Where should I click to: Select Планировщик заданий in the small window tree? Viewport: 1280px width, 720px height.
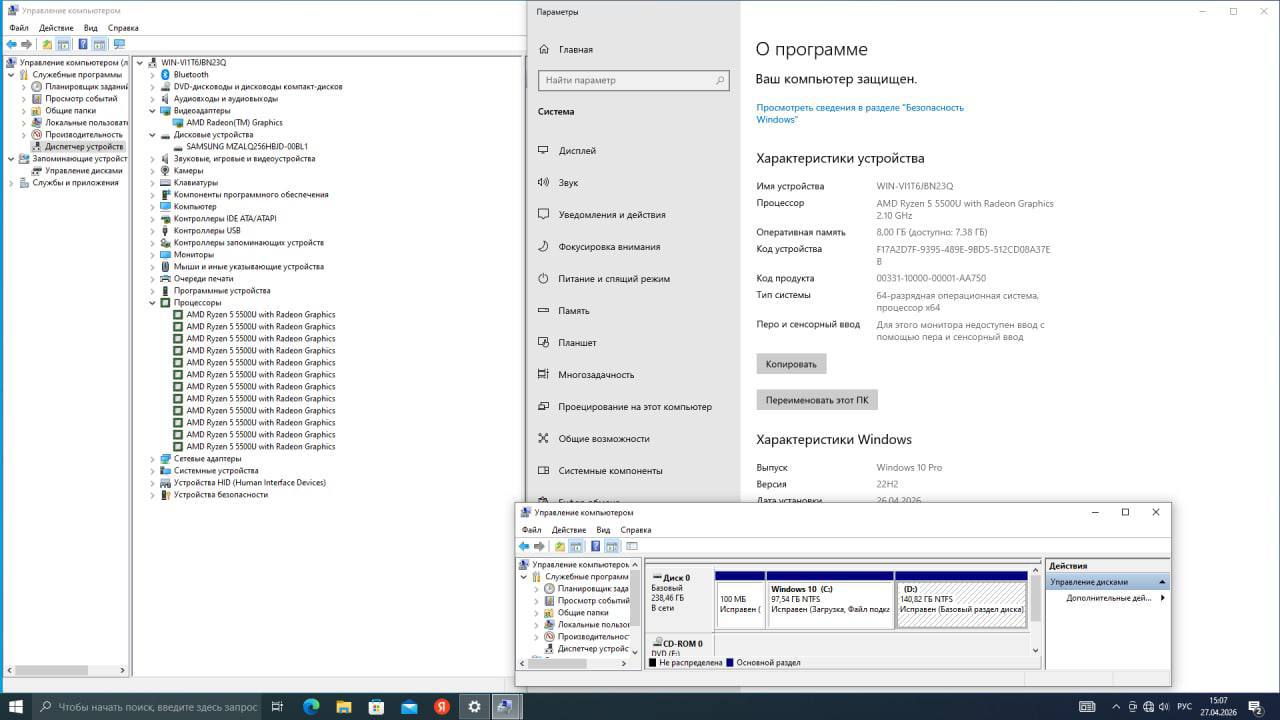593,589
